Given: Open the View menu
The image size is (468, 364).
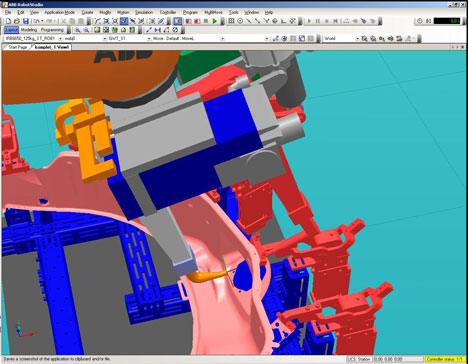Looking at the screenshot, I should point(34,12).
